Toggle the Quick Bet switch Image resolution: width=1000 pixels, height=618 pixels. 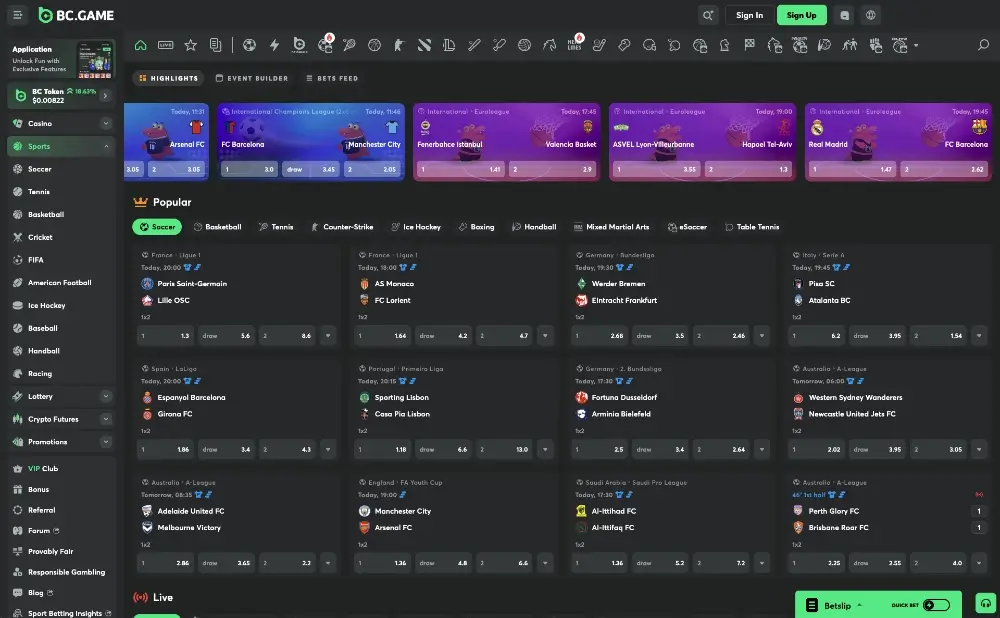tap(936, 605)
